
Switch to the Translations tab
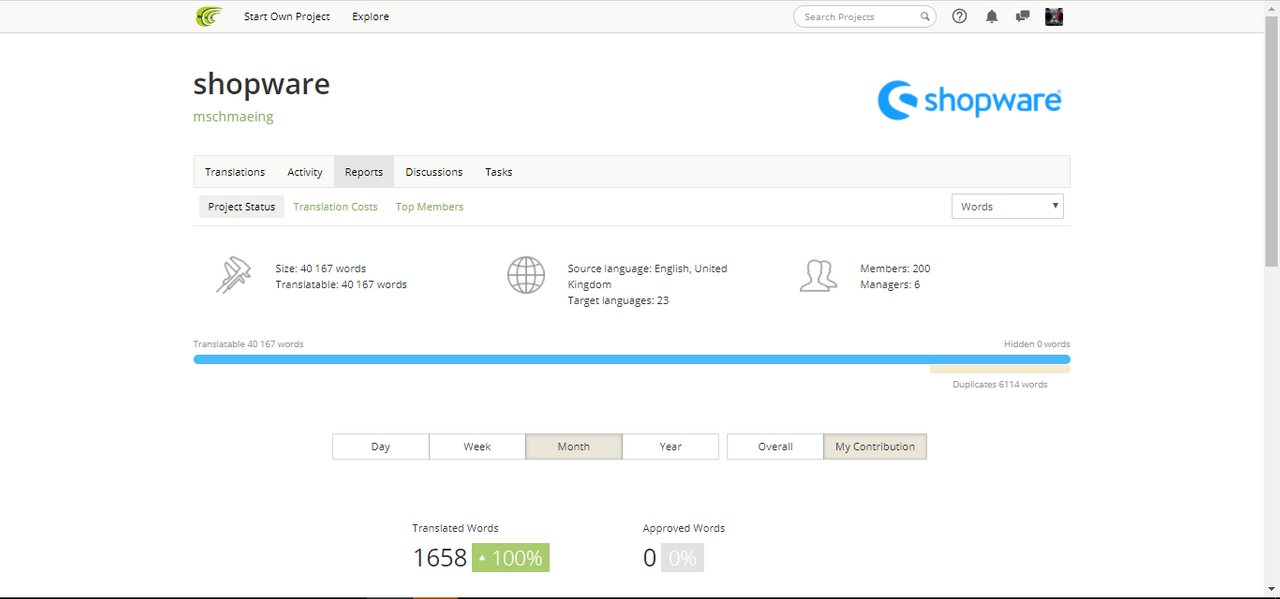tap(235, 172)
